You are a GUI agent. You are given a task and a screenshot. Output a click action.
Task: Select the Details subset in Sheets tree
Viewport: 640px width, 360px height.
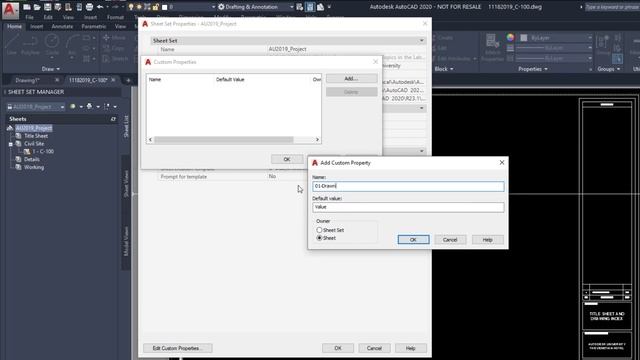(31, 160)
